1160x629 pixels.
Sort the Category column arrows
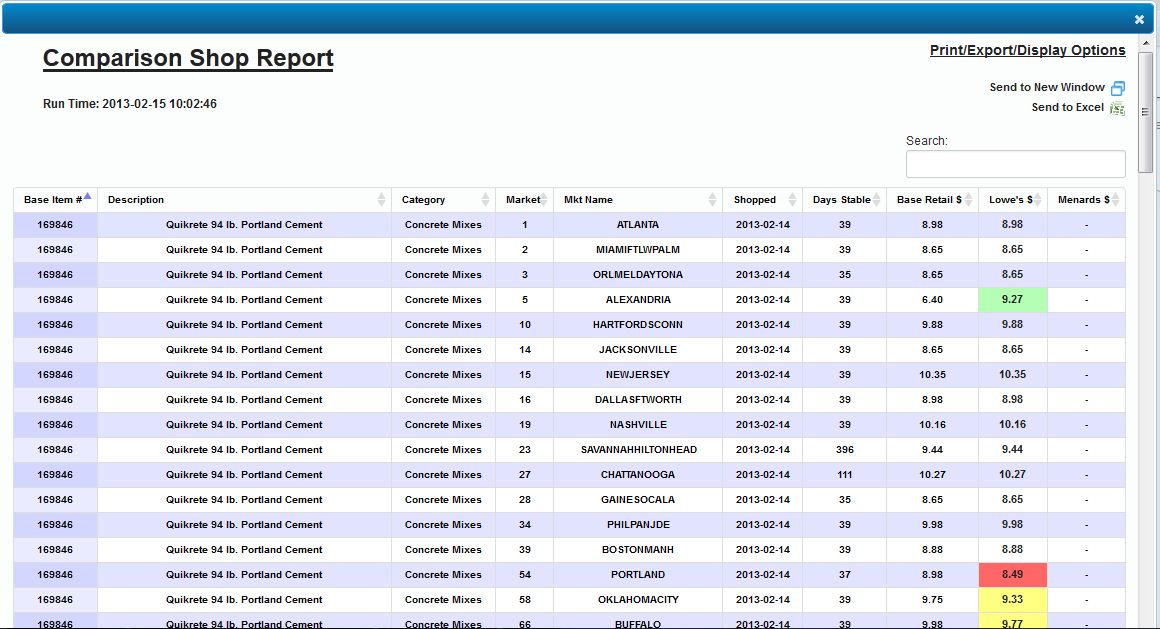(x=485, y=199)
